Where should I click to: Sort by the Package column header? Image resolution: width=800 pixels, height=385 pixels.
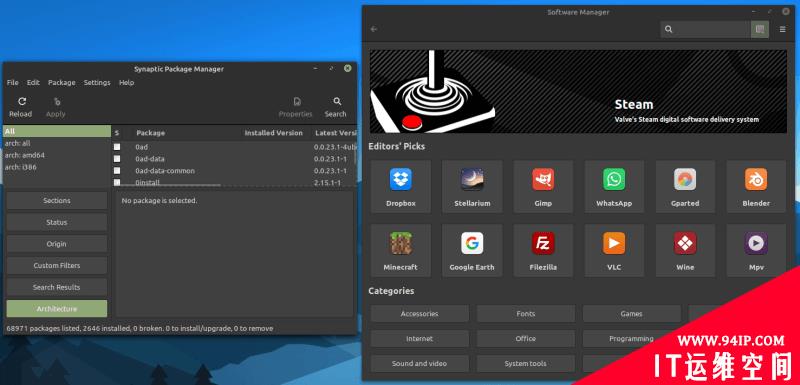151,133
